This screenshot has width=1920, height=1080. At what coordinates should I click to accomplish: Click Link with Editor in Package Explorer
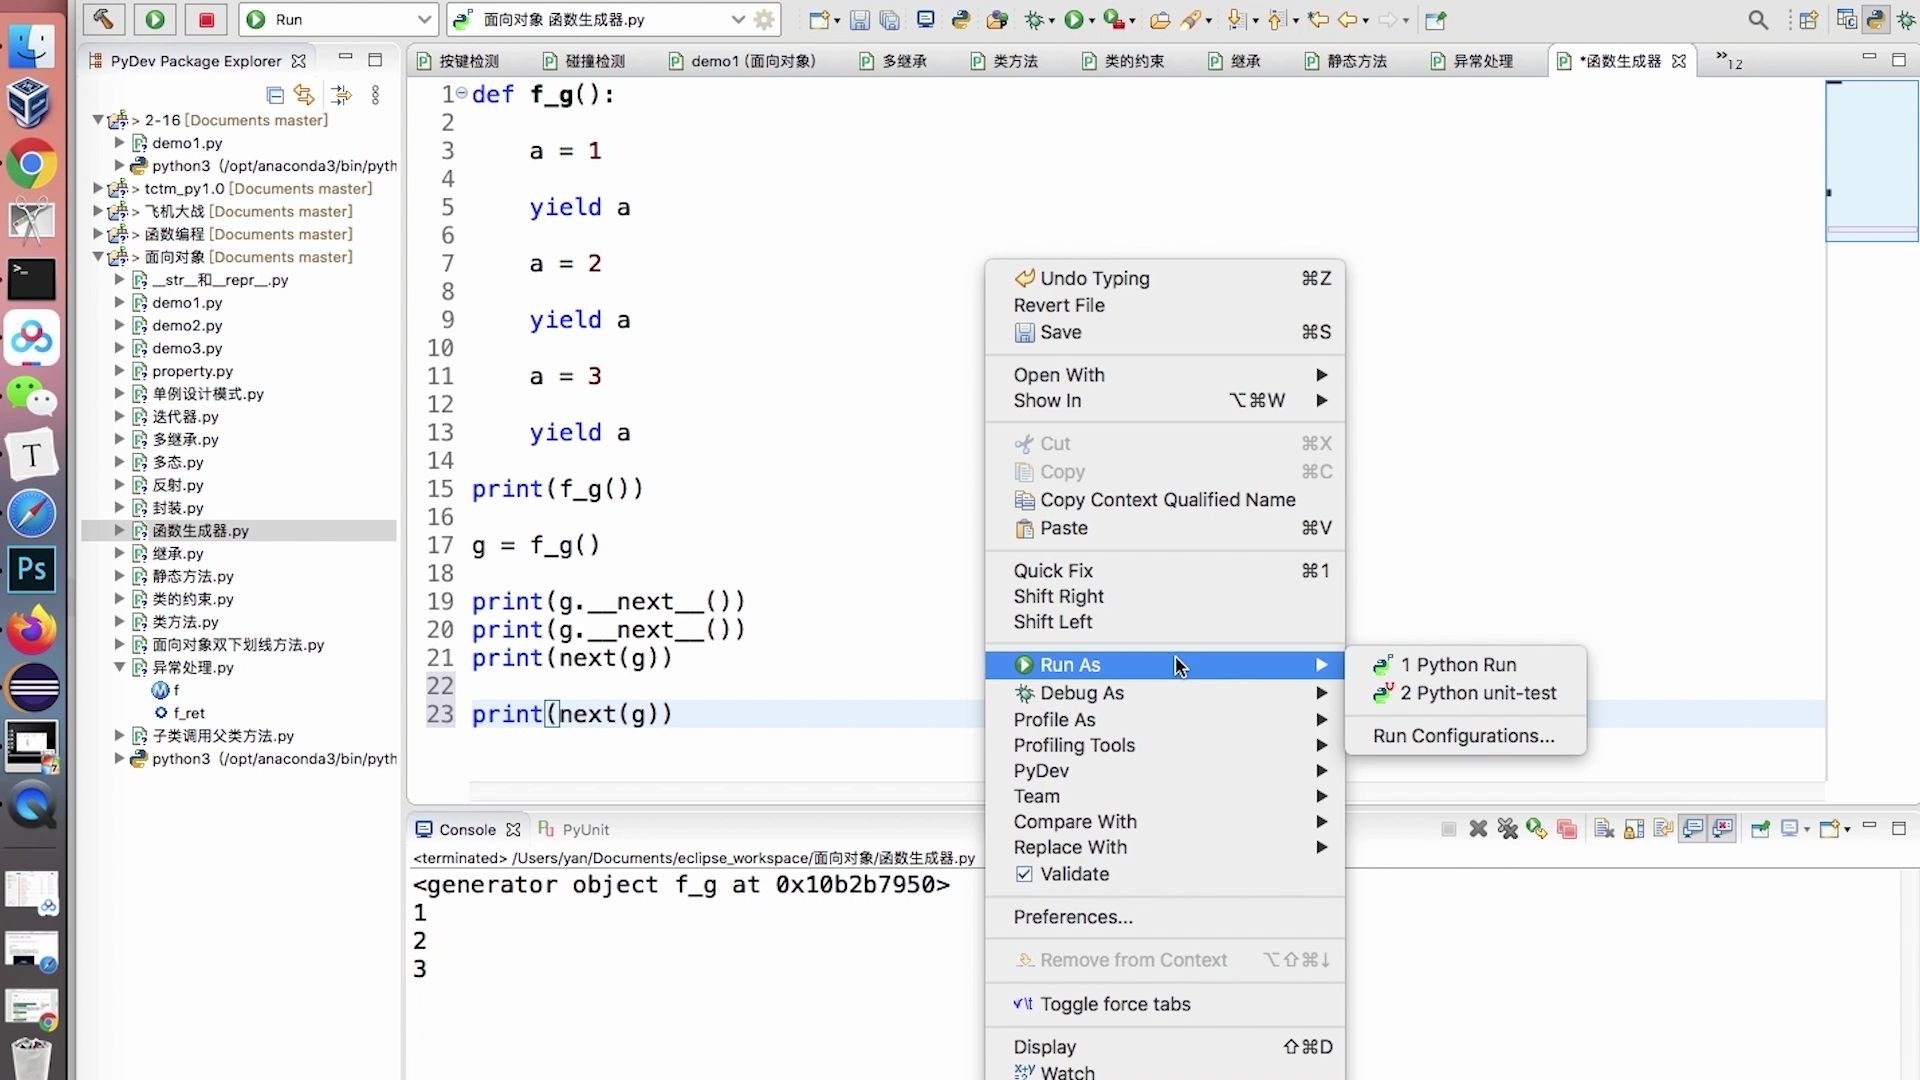coord(304,95)
